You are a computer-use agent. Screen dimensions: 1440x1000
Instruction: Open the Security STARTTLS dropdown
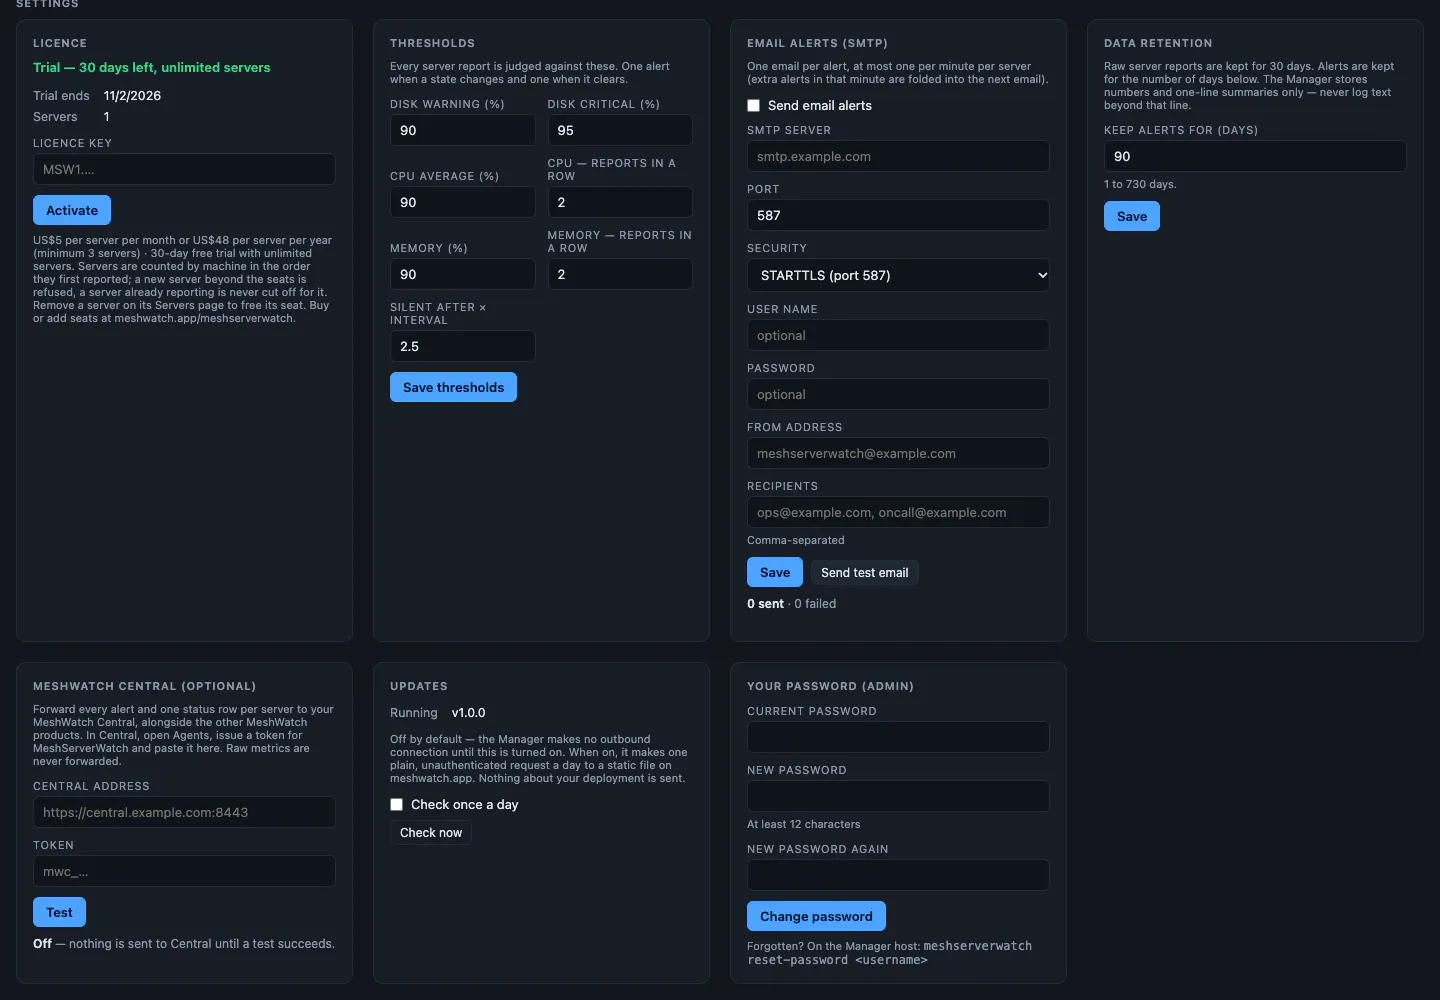(898, 275)
